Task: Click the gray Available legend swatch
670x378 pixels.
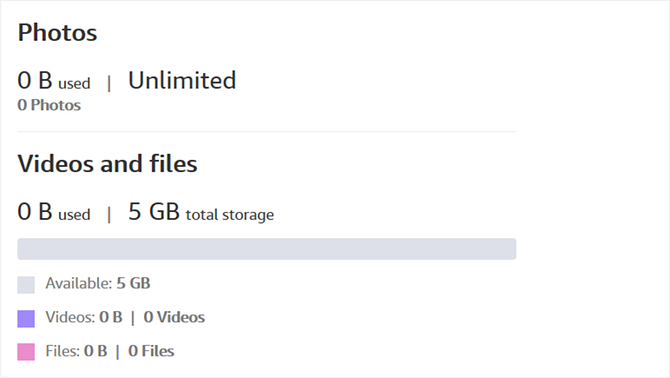Action: click(26, 285)
